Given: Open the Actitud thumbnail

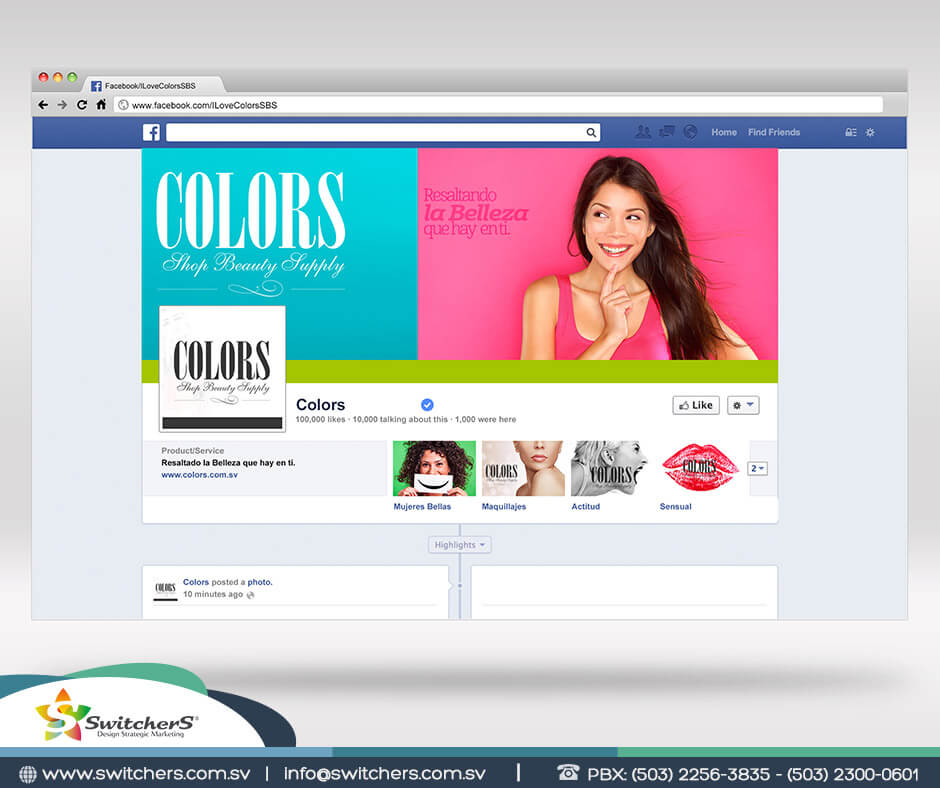Looking at the screenshot, I should tap(612, 468).
